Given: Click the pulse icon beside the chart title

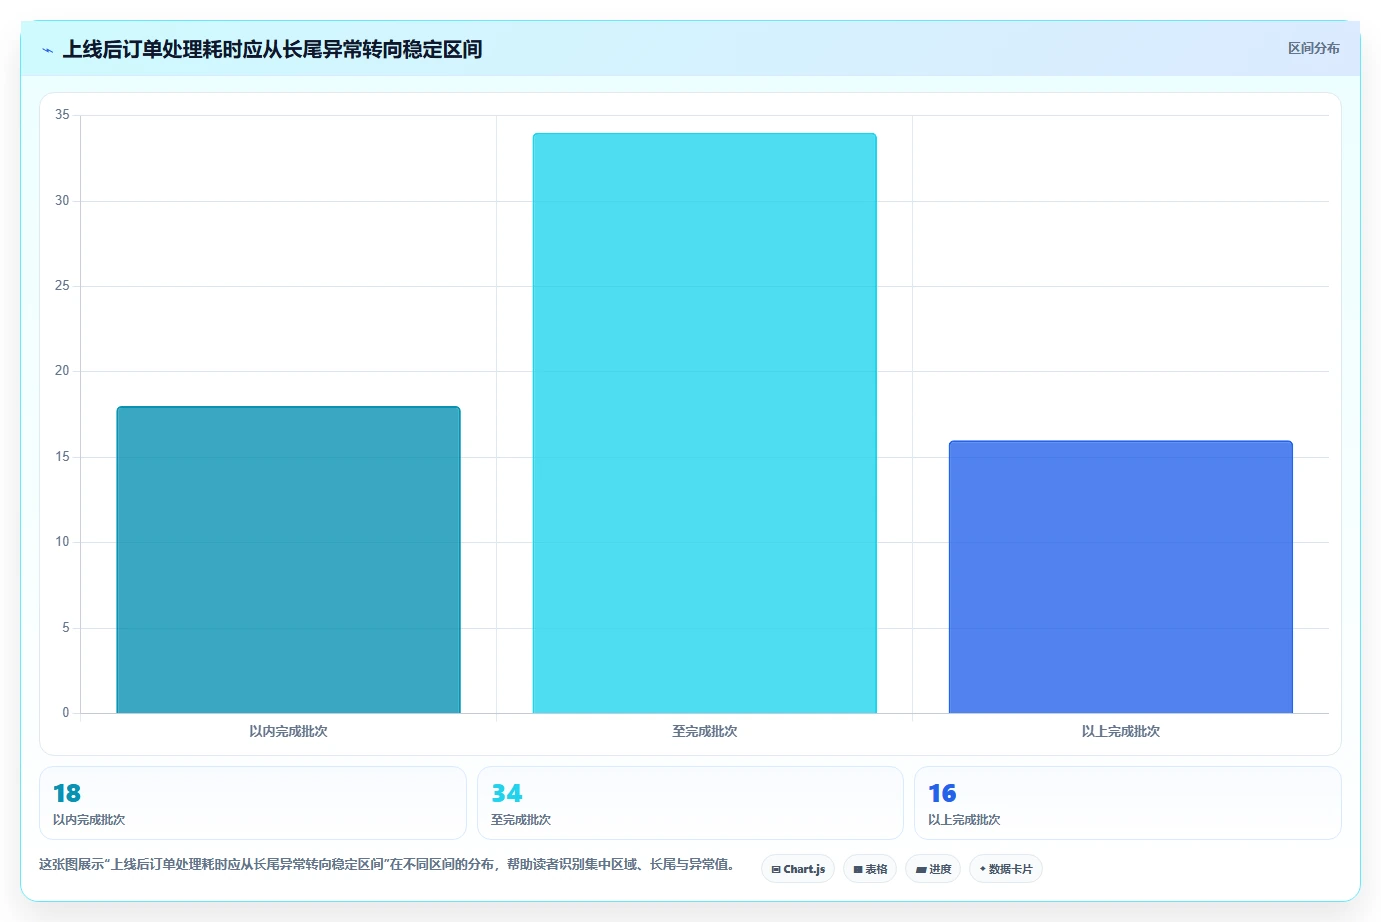Looking at the screenshot, I should pyautogui.click(x=47, y=50).
